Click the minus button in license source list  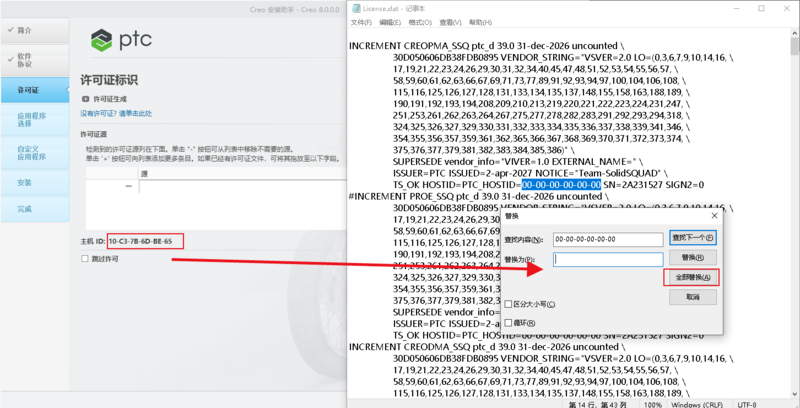pos(128,186)
